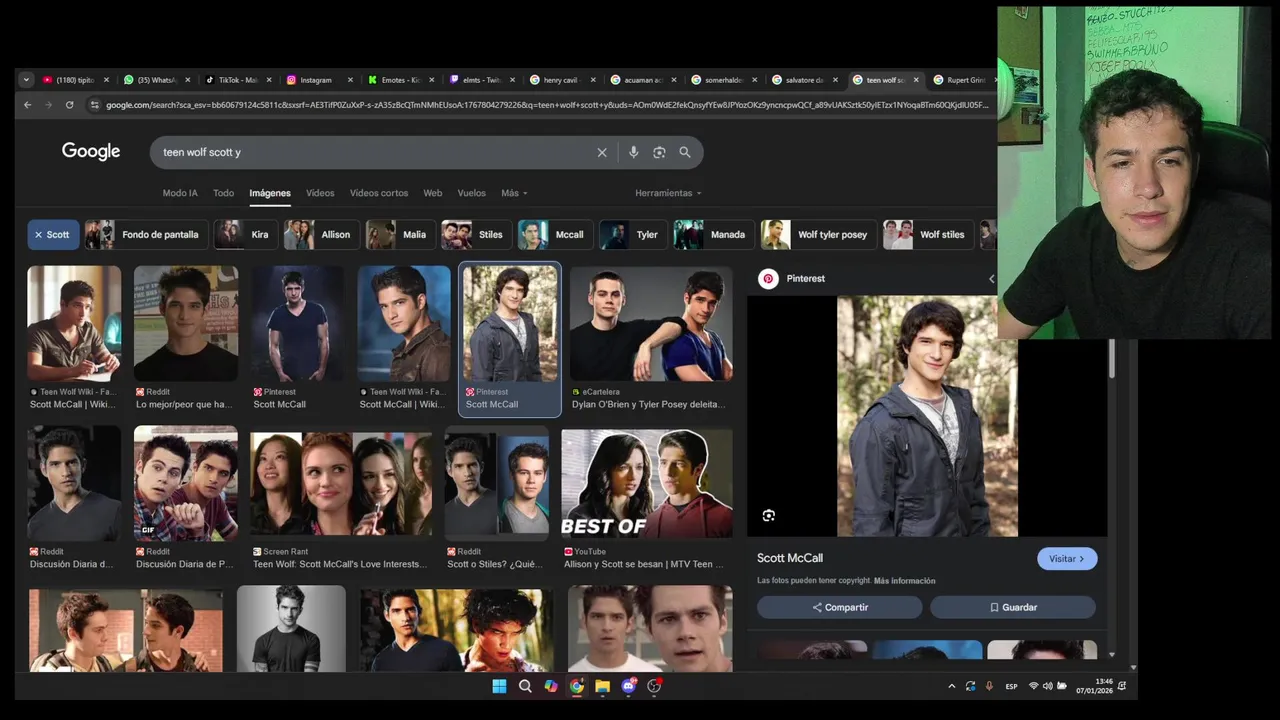Screen dimensions: 1280x720
Task: Click the Compartir share button
Action: pos(840,607)
